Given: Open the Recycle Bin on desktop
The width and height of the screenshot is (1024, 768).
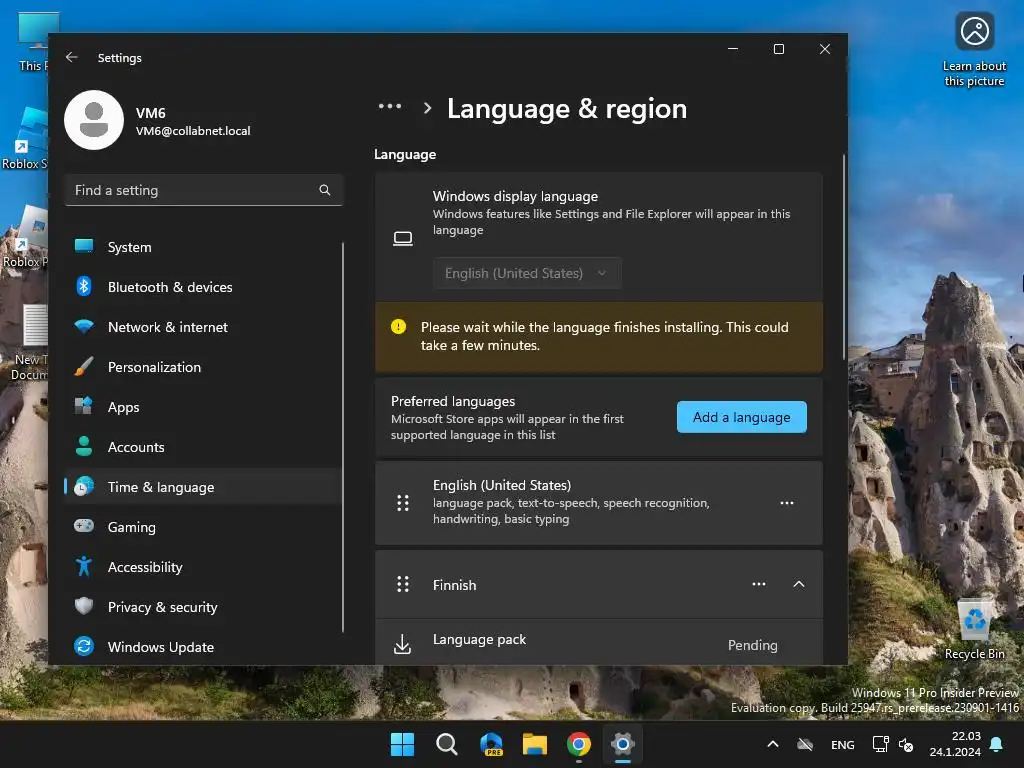Looking at the screenshot, I should coord(974,630).
